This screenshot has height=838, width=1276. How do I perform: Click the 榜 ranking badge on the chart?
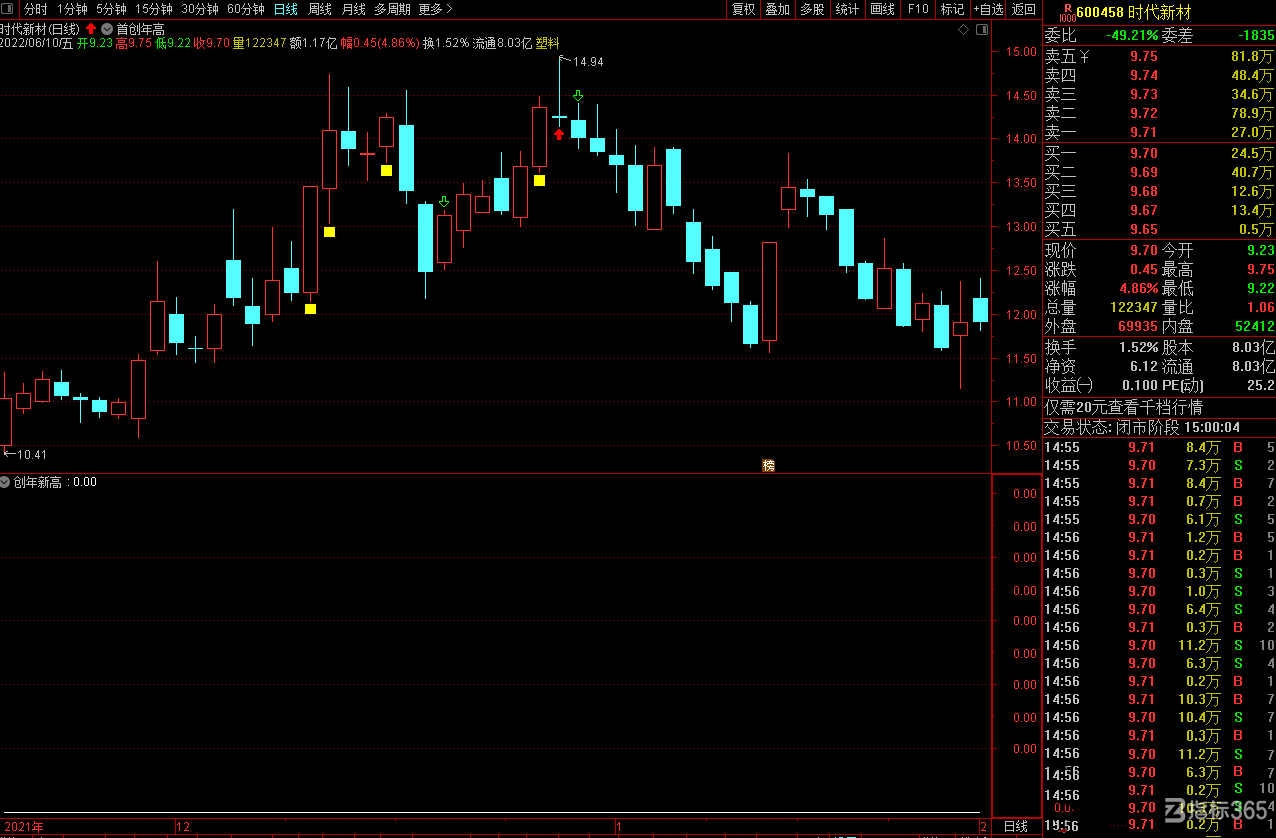click(x=769, y=465)
